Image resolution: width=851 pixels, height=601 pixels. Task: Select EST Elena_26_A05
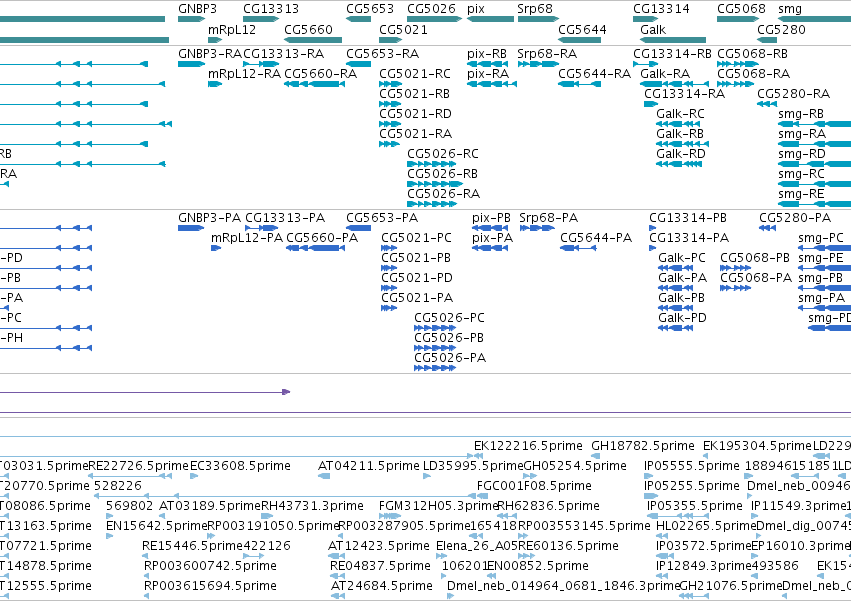(477, 546)
